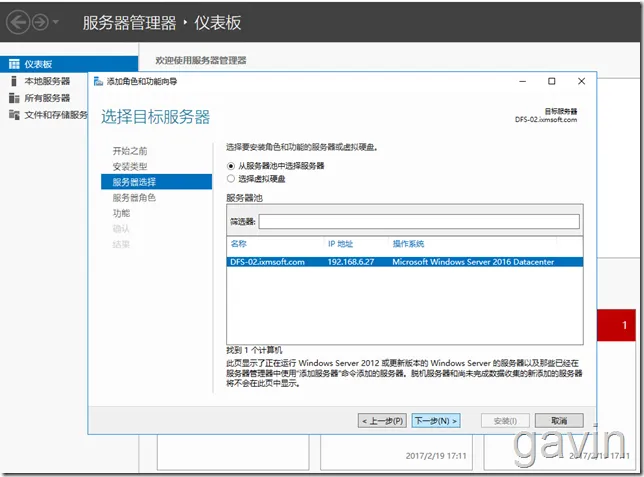Click the 上一步(P) previous button

[382, 421]
